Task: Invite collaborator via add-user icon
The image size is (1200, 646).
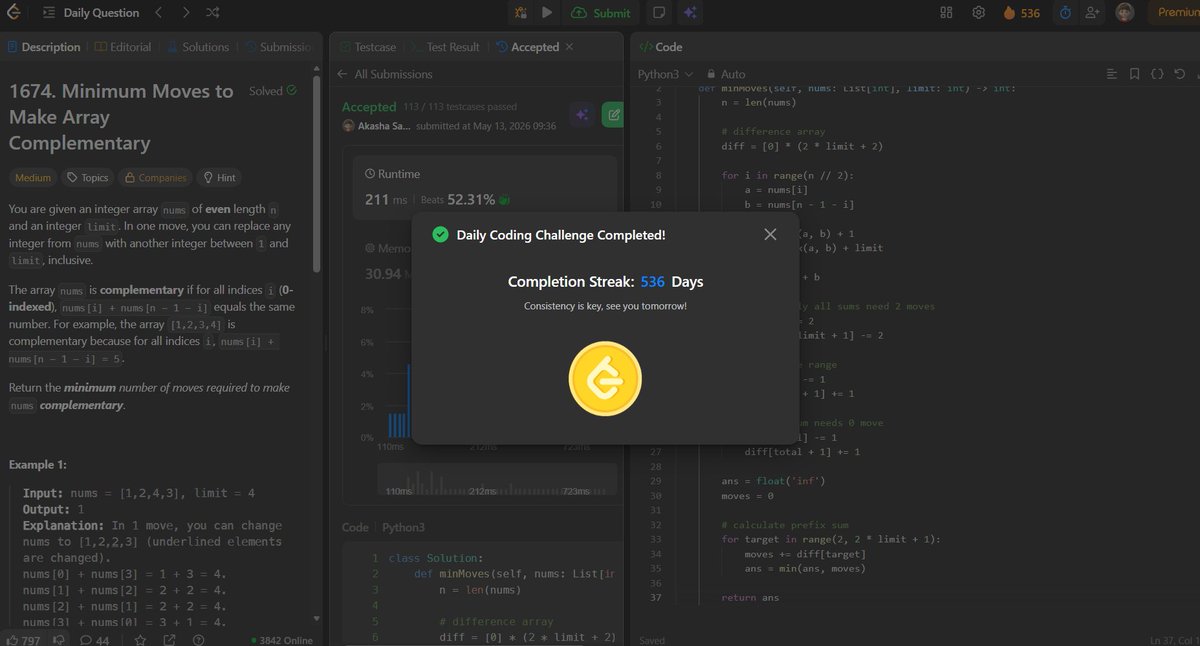Action: pyautogui.click(x=1092, y=13)
